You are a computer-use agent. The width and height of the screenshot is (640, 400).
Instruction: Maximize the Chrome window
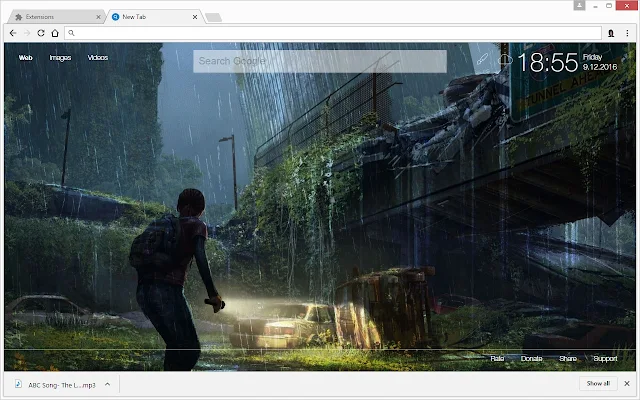609,6
